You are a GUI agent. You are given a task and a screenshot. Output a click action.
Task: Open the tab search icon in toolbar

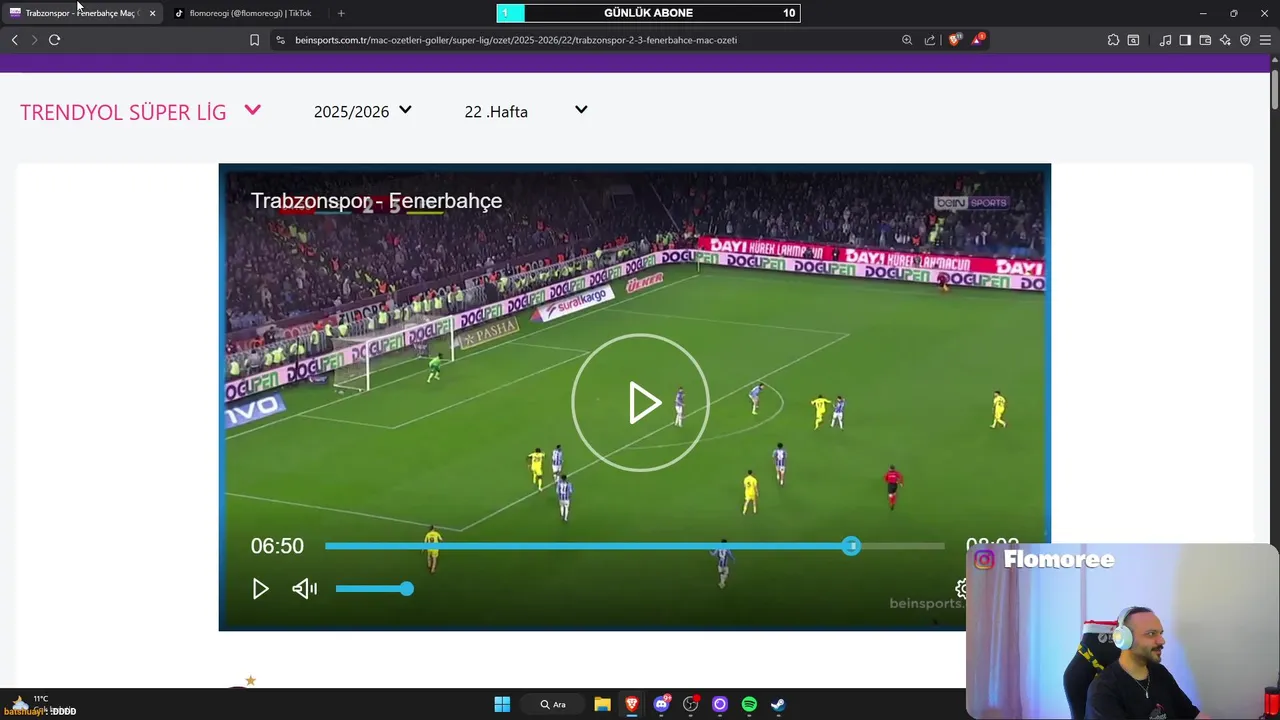pos(1133,40)
